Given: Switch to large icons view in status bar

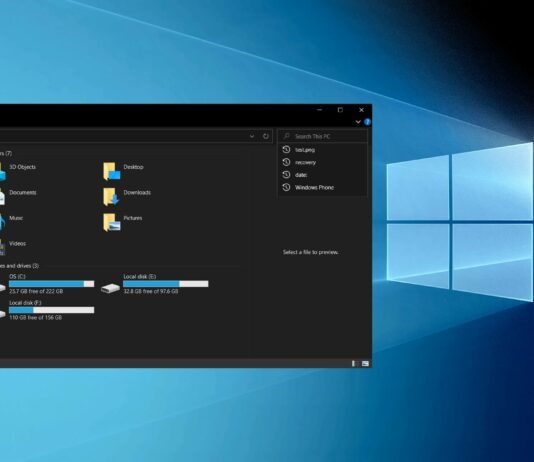Looking at the screenshot, I should point(365,364).
